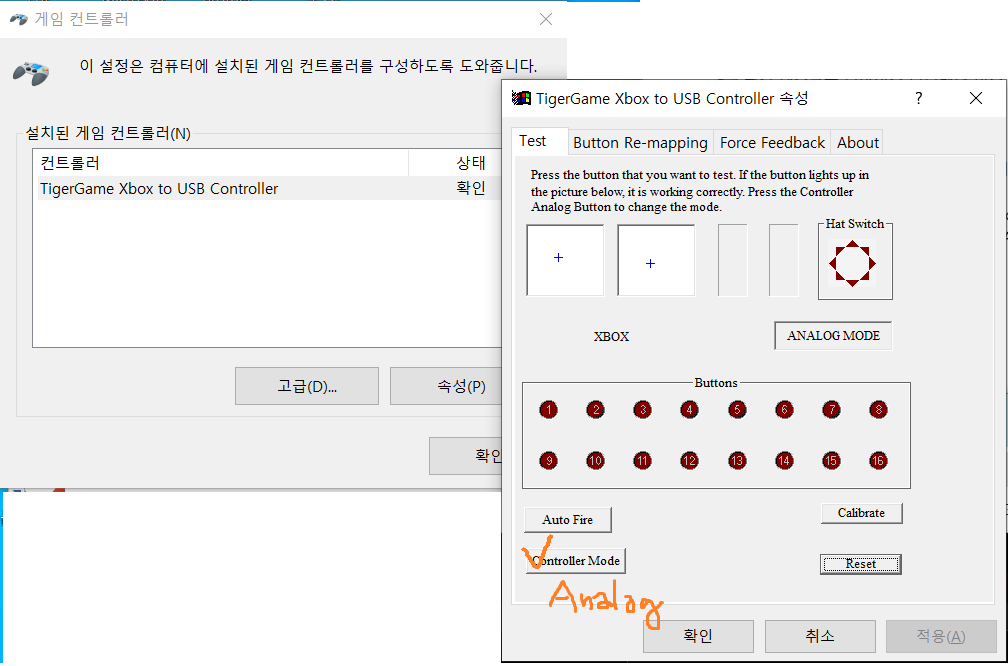Click button indicator 8
Screen dimensions: 1008x666
(x=878, y=410)
